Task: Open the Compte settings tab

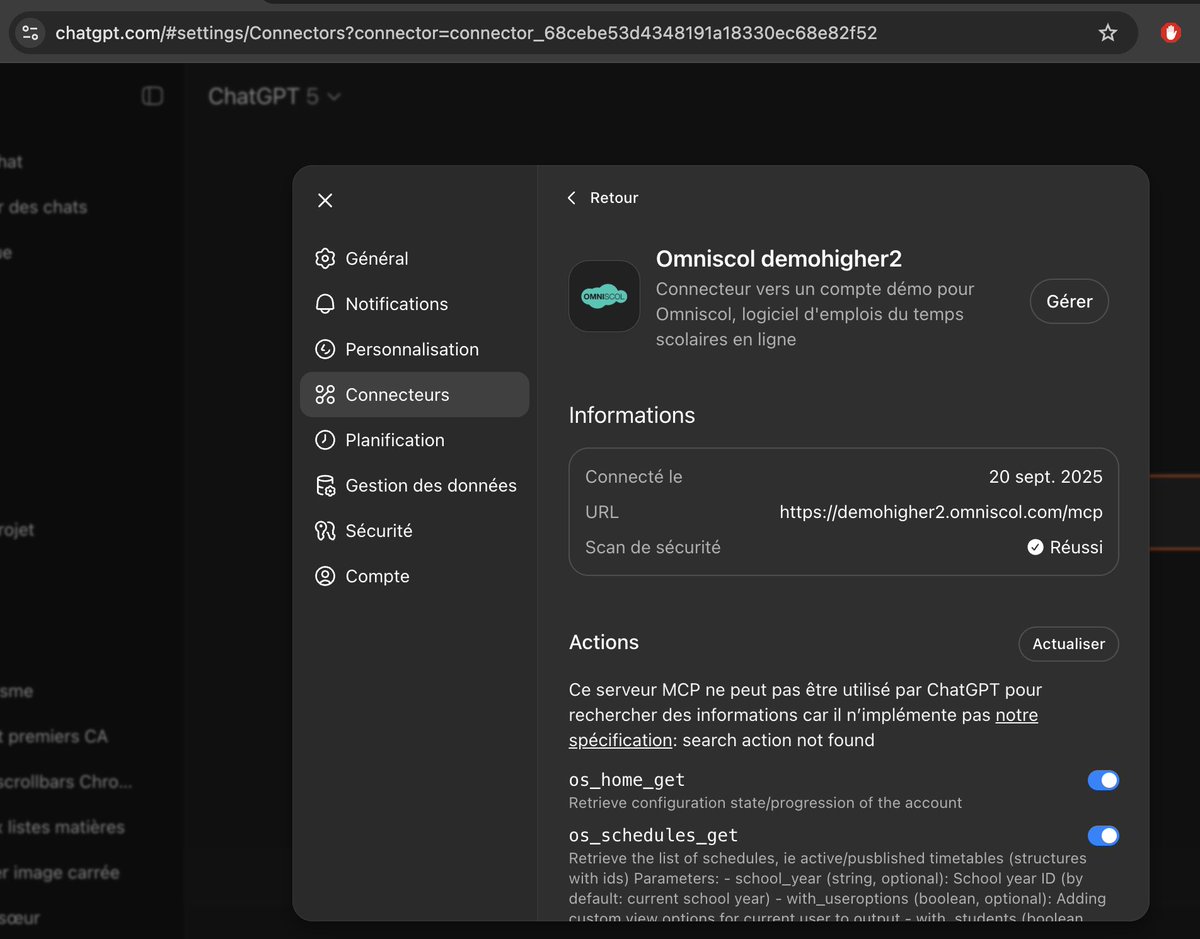Action: 414,576
